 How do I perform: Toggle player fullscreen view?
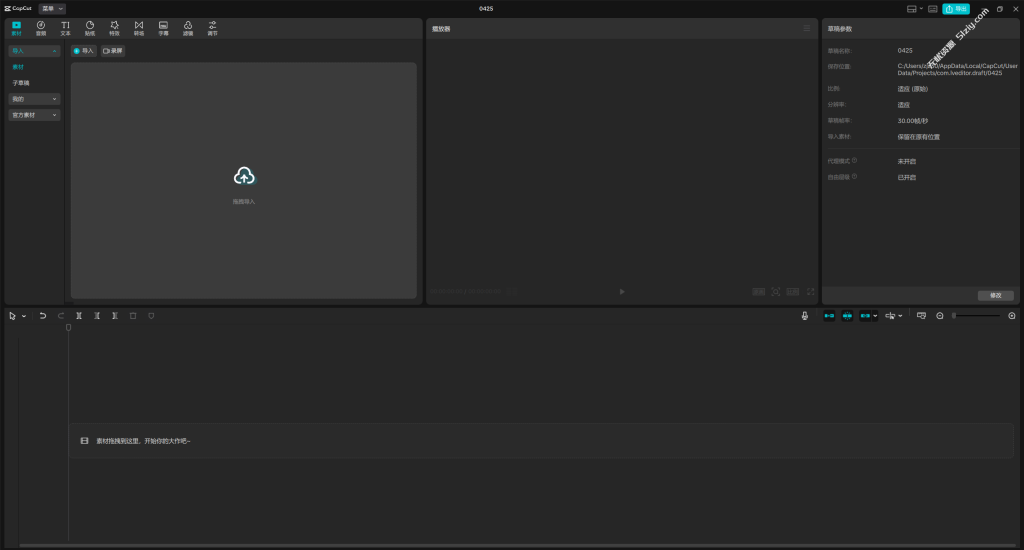pyautogui.click(x=810, y=292)
